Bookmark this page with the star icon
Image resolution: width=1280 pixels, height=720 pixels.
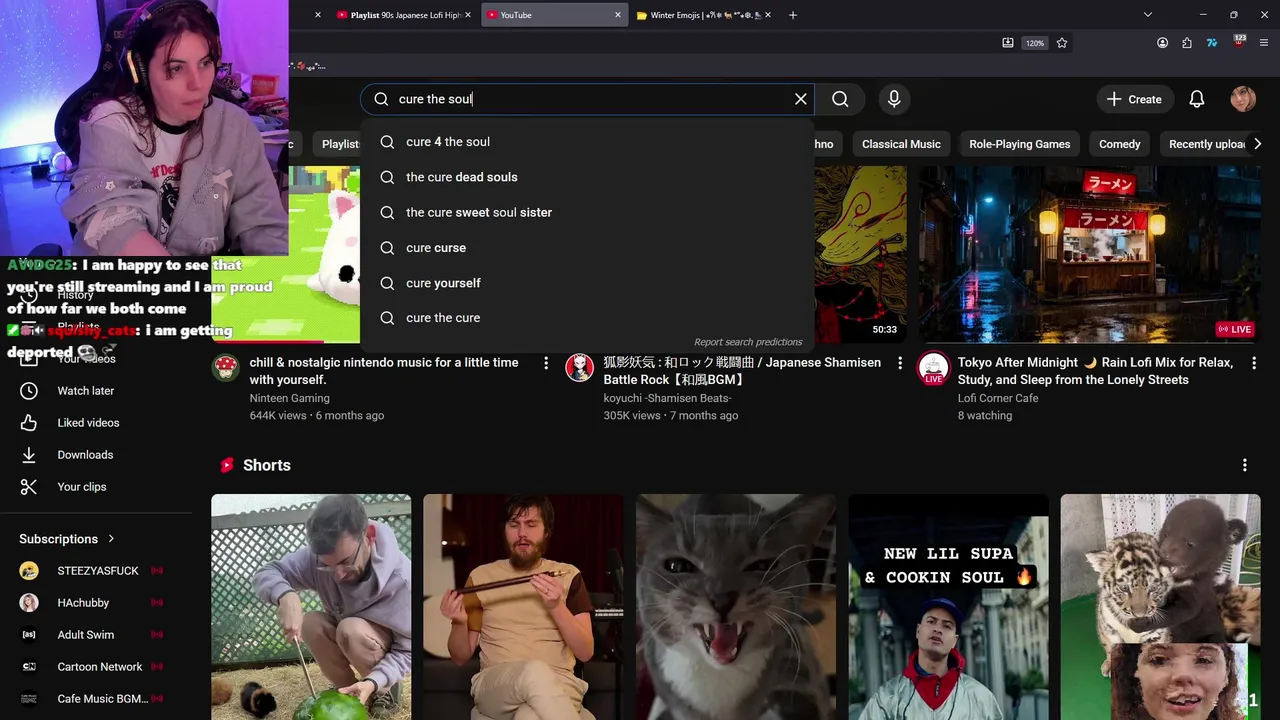pos(1062,43)
